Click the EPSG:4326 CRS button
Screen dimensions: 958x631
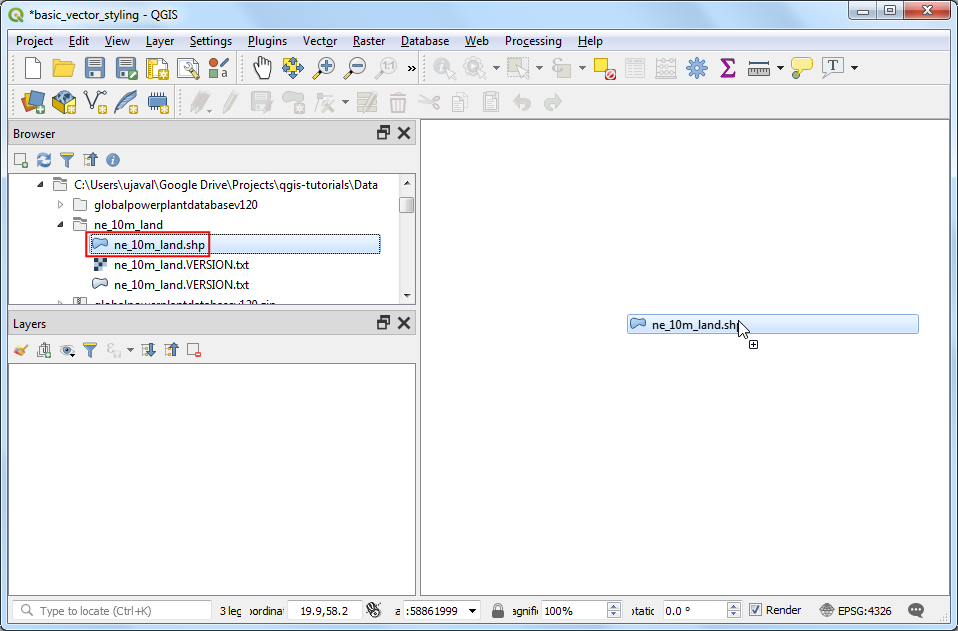tap(855, 610)
